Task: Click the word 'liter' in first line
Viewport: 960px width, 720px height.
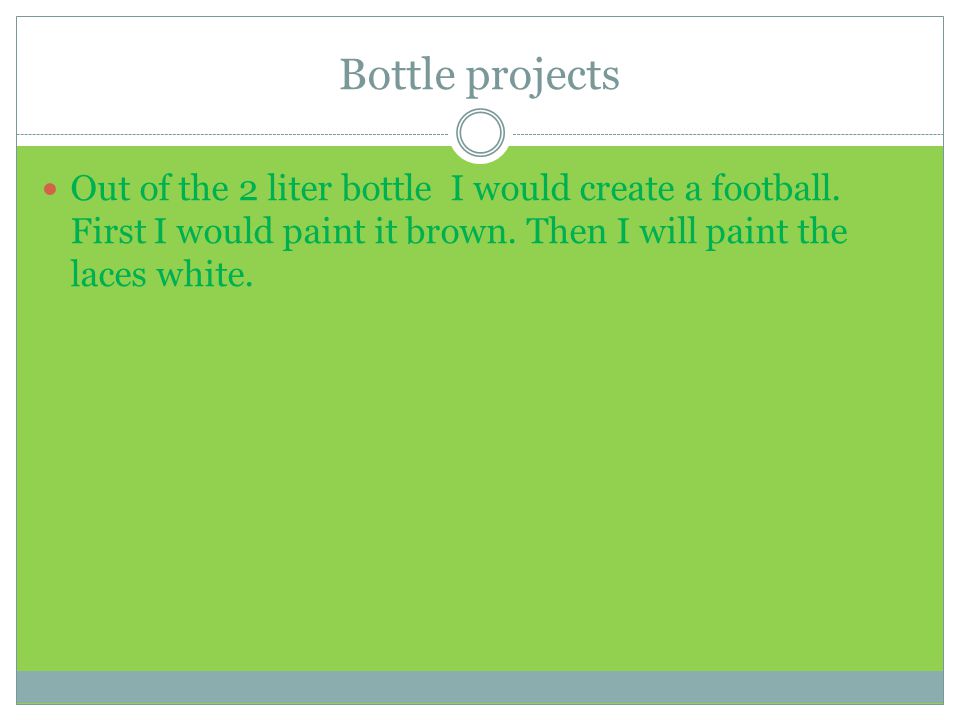Action: click(299, 187)
